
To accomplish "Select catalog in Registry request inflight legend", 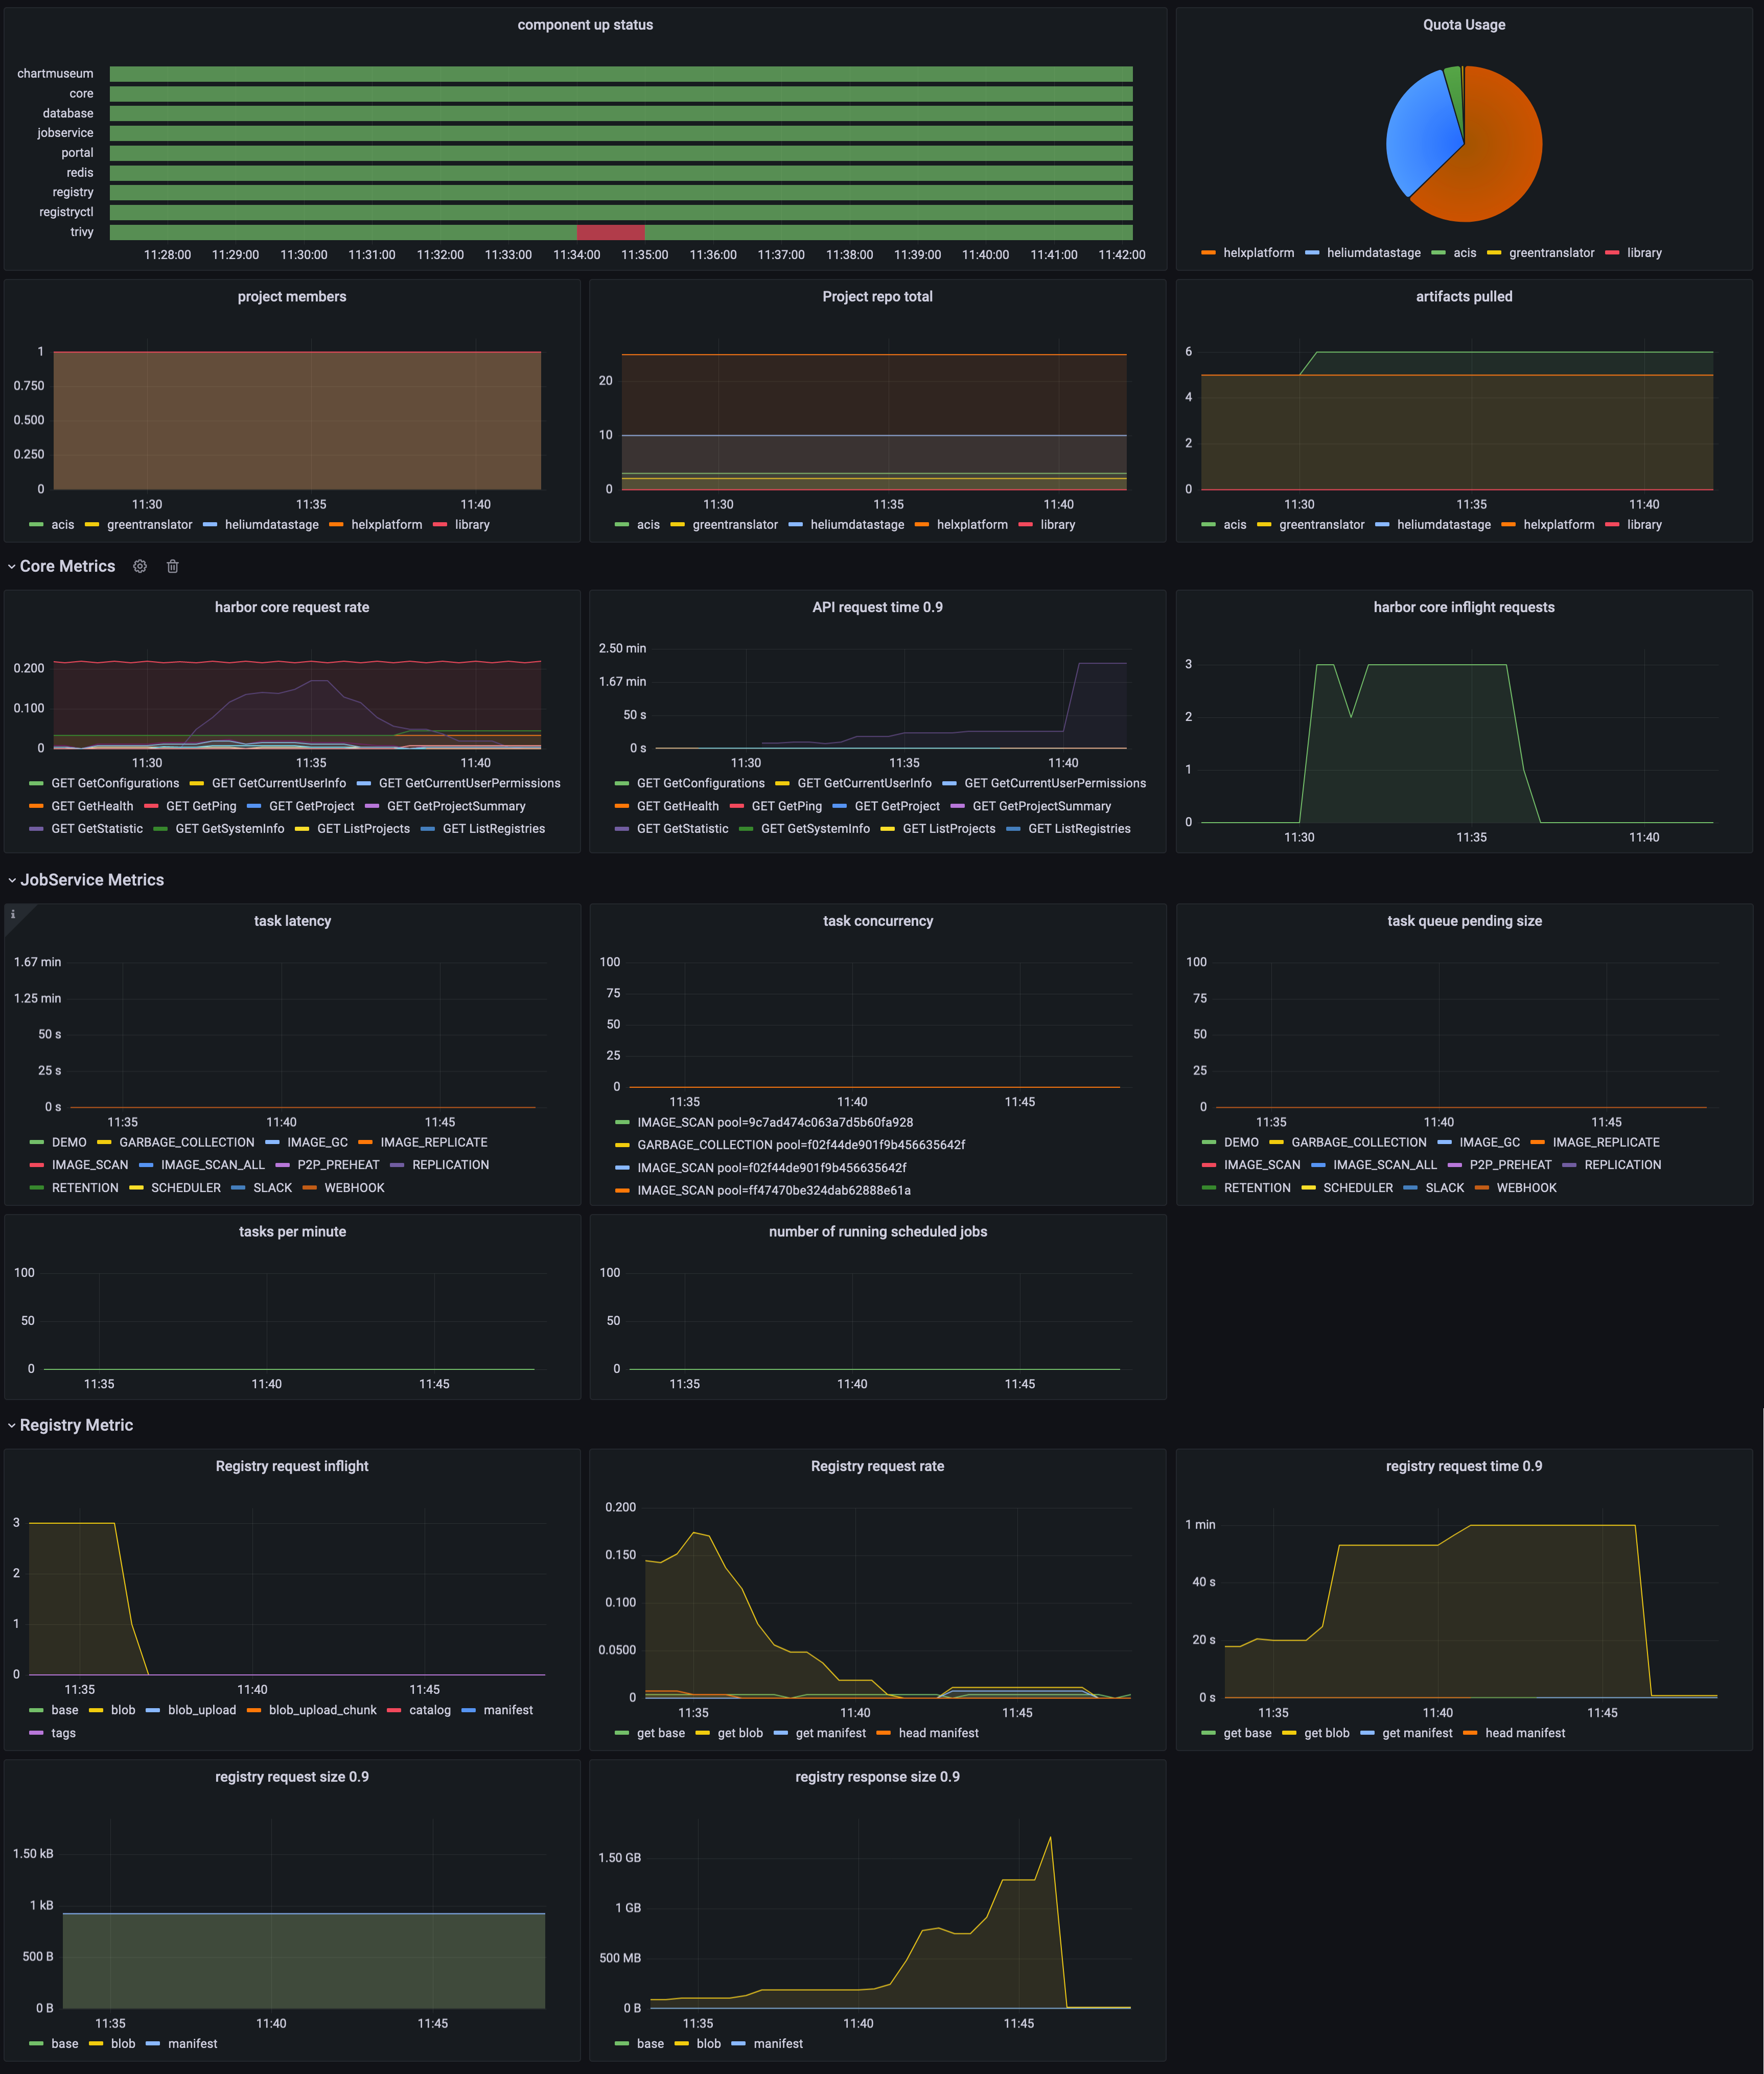I will point(430,1710).
